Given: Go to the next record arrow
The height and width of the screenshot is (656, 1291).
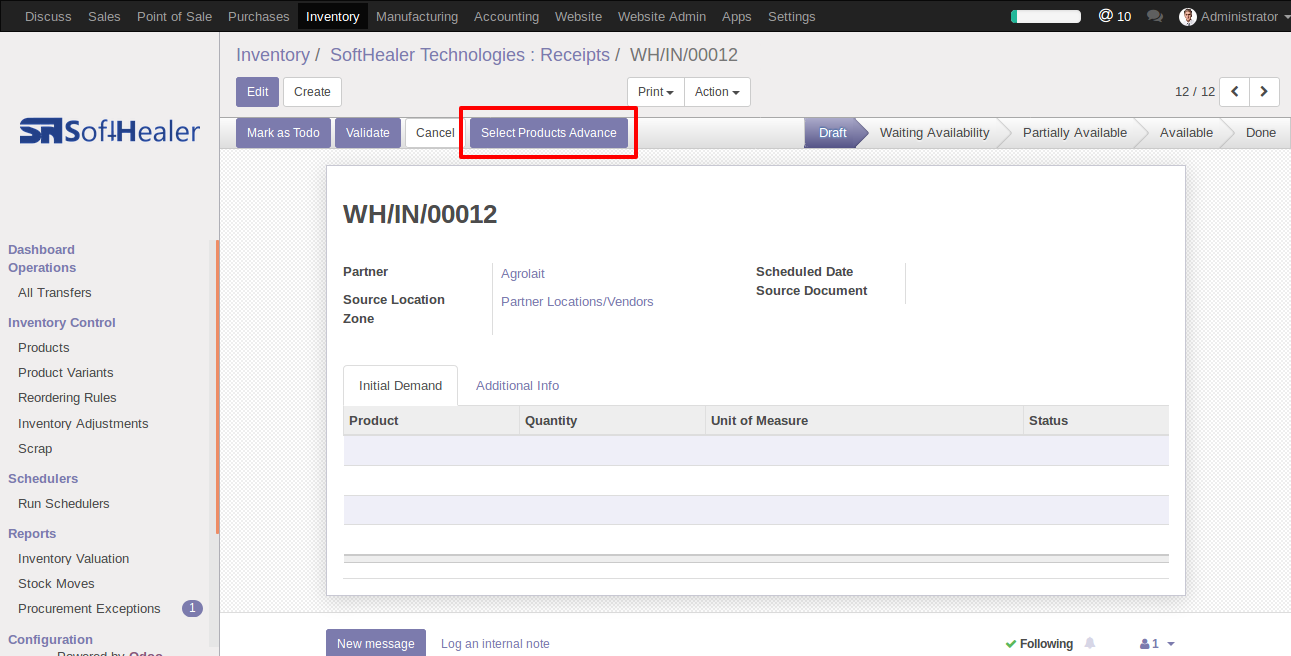Looking at the screenshot, I should point(1265,92).
